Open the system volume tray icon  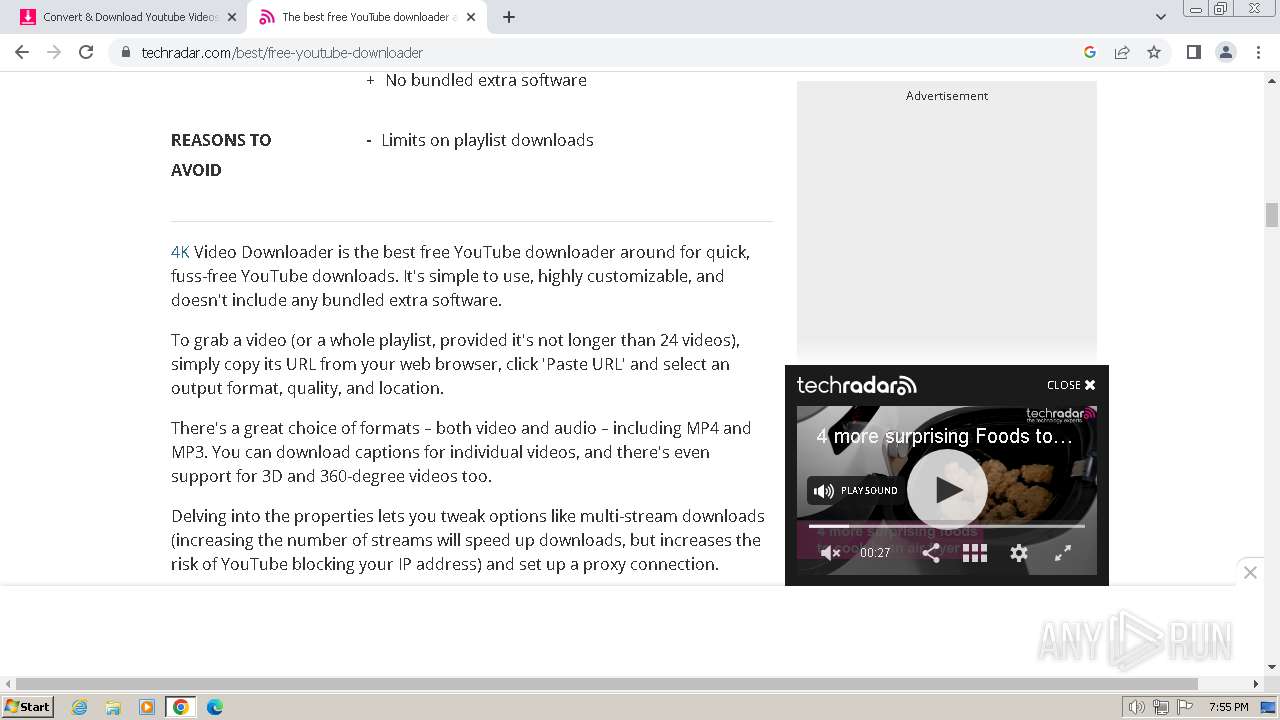pyautogui.click(x=1136, y=707)
